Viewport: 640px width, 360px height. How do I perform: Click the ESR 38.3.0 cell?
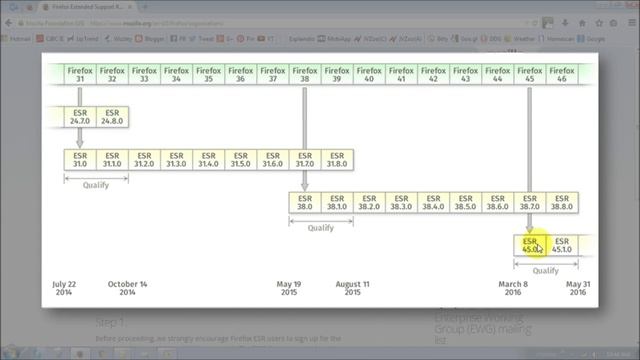click(401, 202)
